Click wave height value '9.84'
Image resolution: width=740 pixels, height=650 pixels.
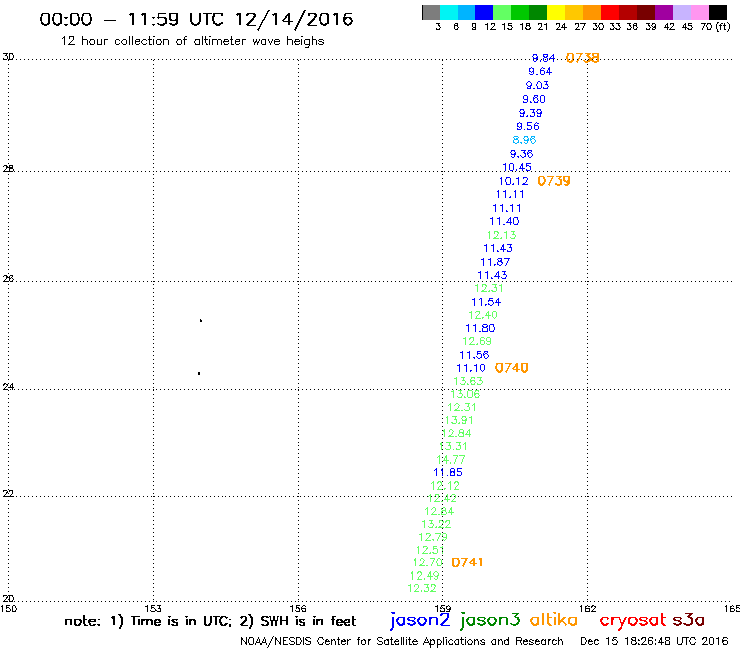click(x=543, y=58)
